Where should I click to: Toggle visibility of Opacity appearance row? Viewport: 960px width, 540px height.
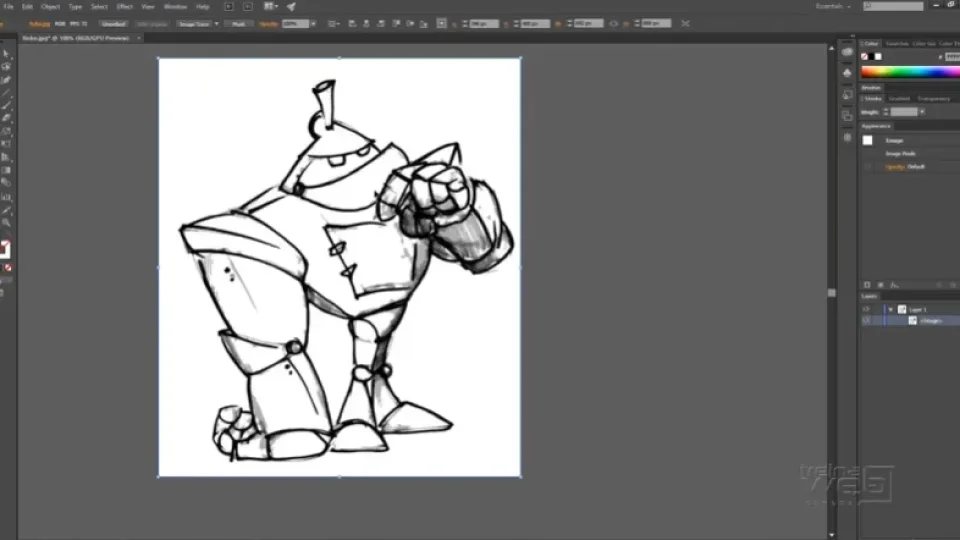(x=868, y=167)
